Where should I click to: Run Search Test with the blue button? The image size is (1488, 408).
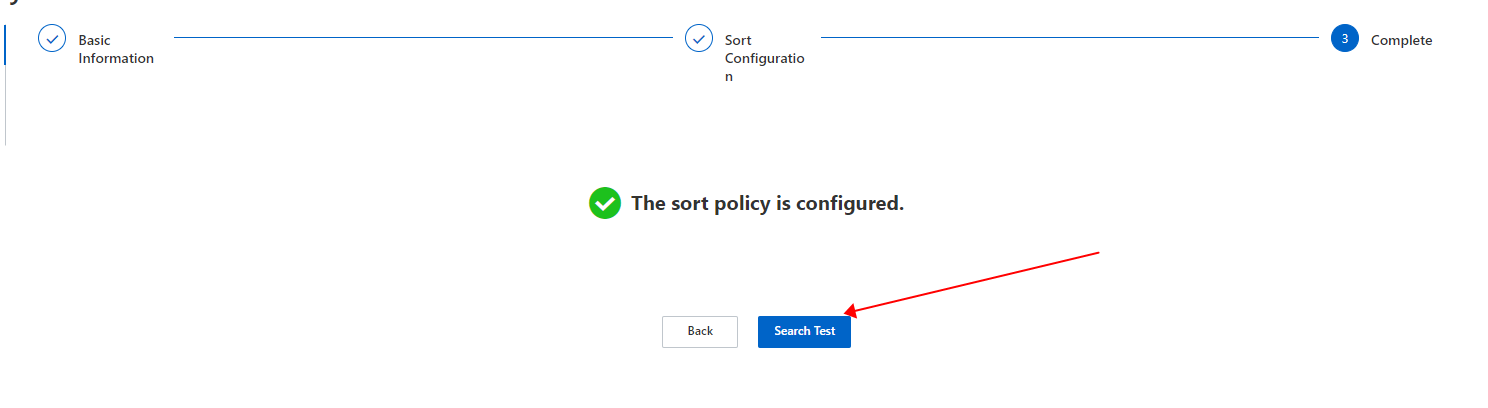coord(804,331)
